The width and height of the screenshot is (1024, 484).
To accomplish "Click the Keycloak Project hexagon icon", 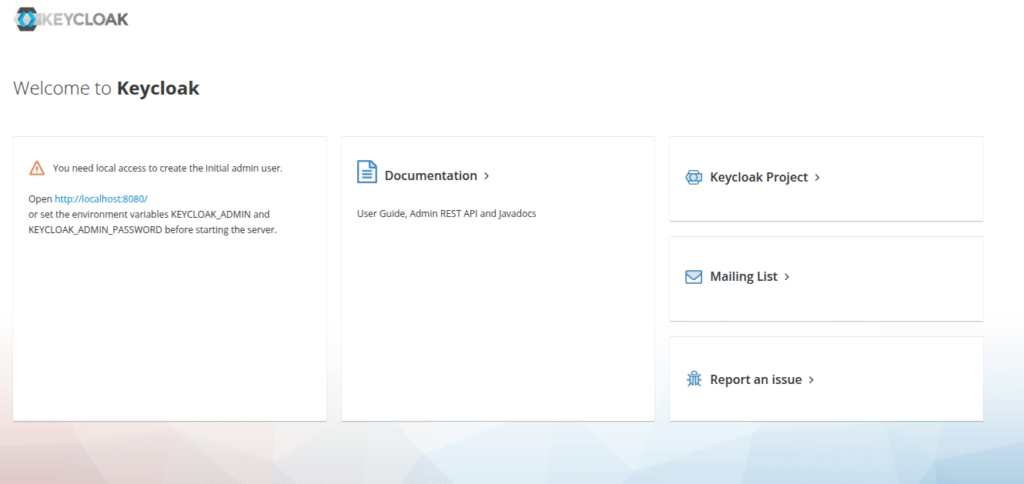I will (x=694, y=178).
